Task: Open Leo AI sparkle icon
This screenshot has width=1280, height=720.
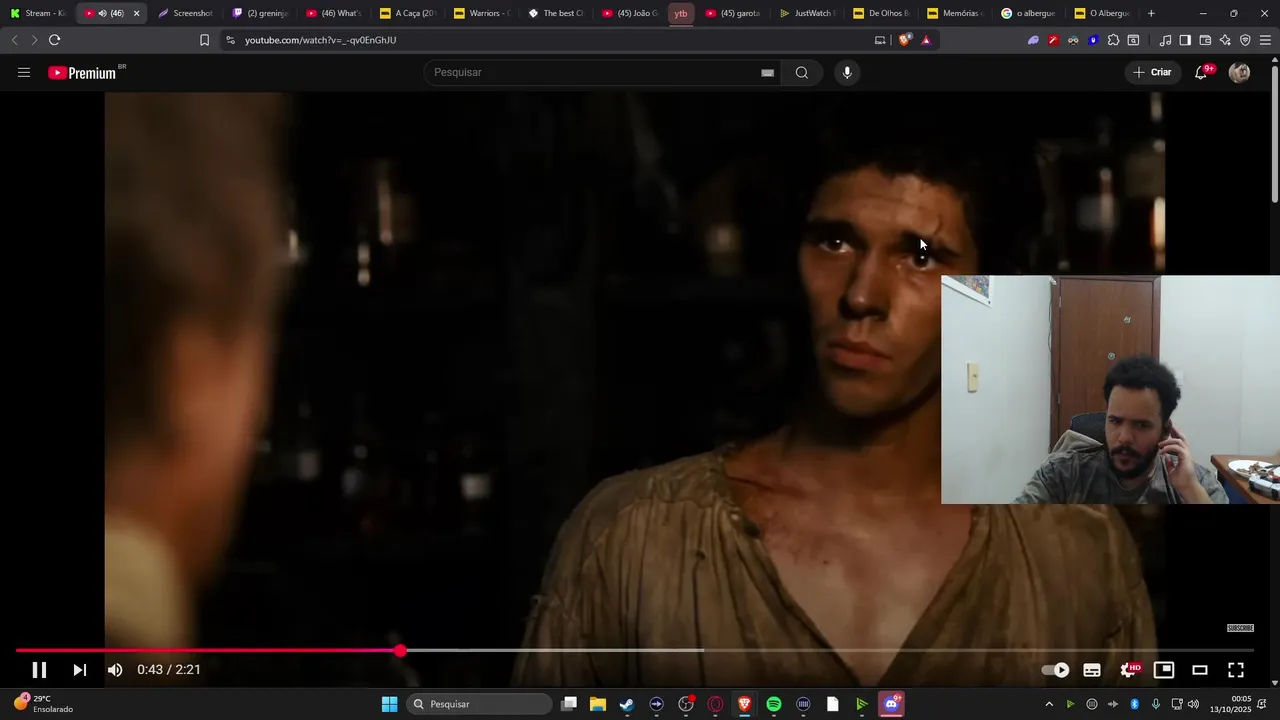Action: (x=1225, y=40)
